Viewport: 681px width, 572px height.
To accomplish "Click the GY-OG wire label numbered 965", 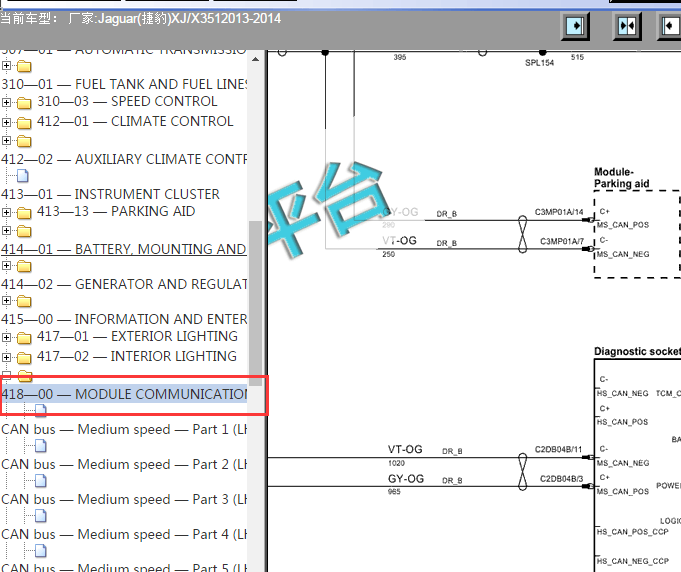I will [x=406, y=479].
